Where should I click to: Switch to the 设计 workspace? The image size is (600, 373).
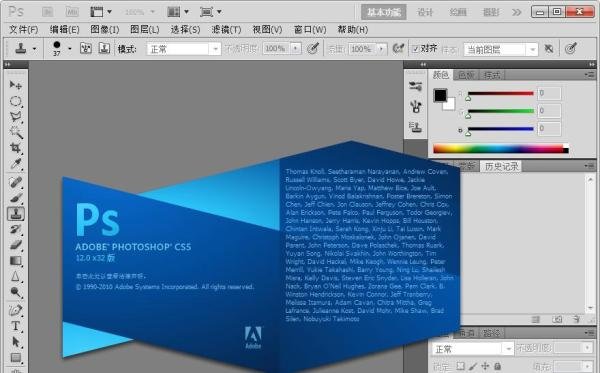click(425, 12)
